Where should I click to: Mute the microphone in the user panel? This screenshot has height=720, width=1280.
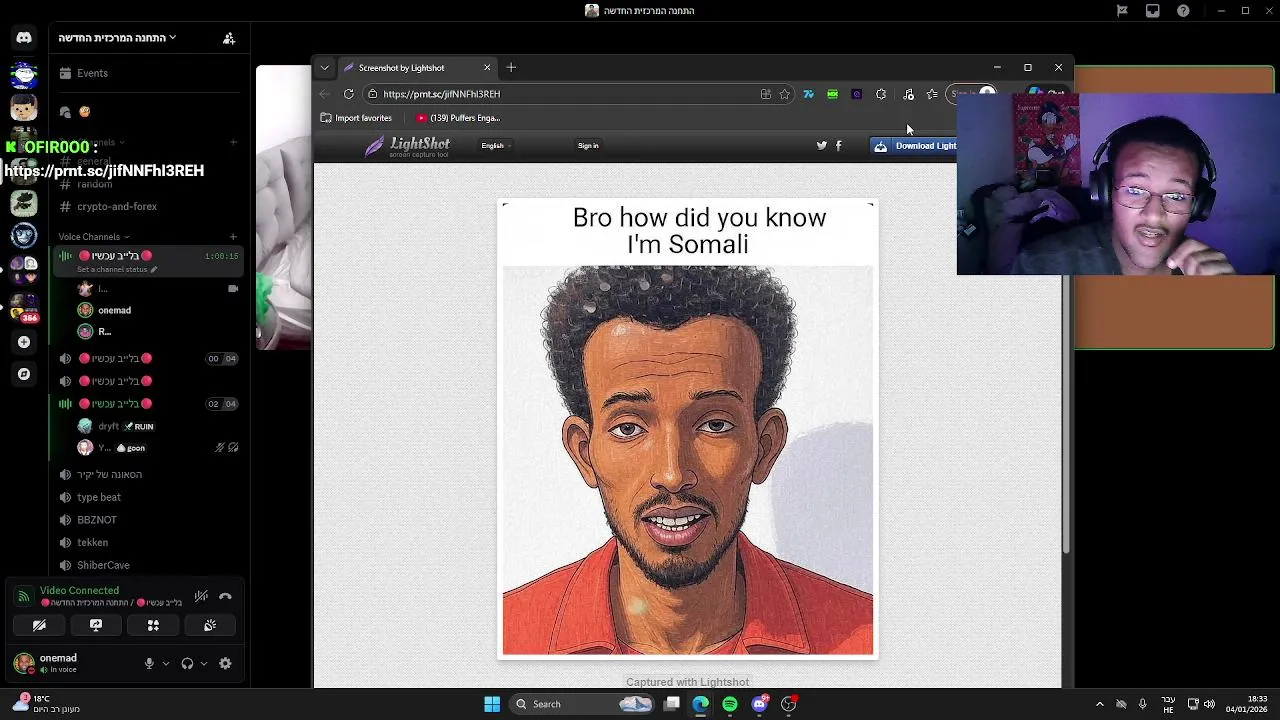[x=149, y=663]
